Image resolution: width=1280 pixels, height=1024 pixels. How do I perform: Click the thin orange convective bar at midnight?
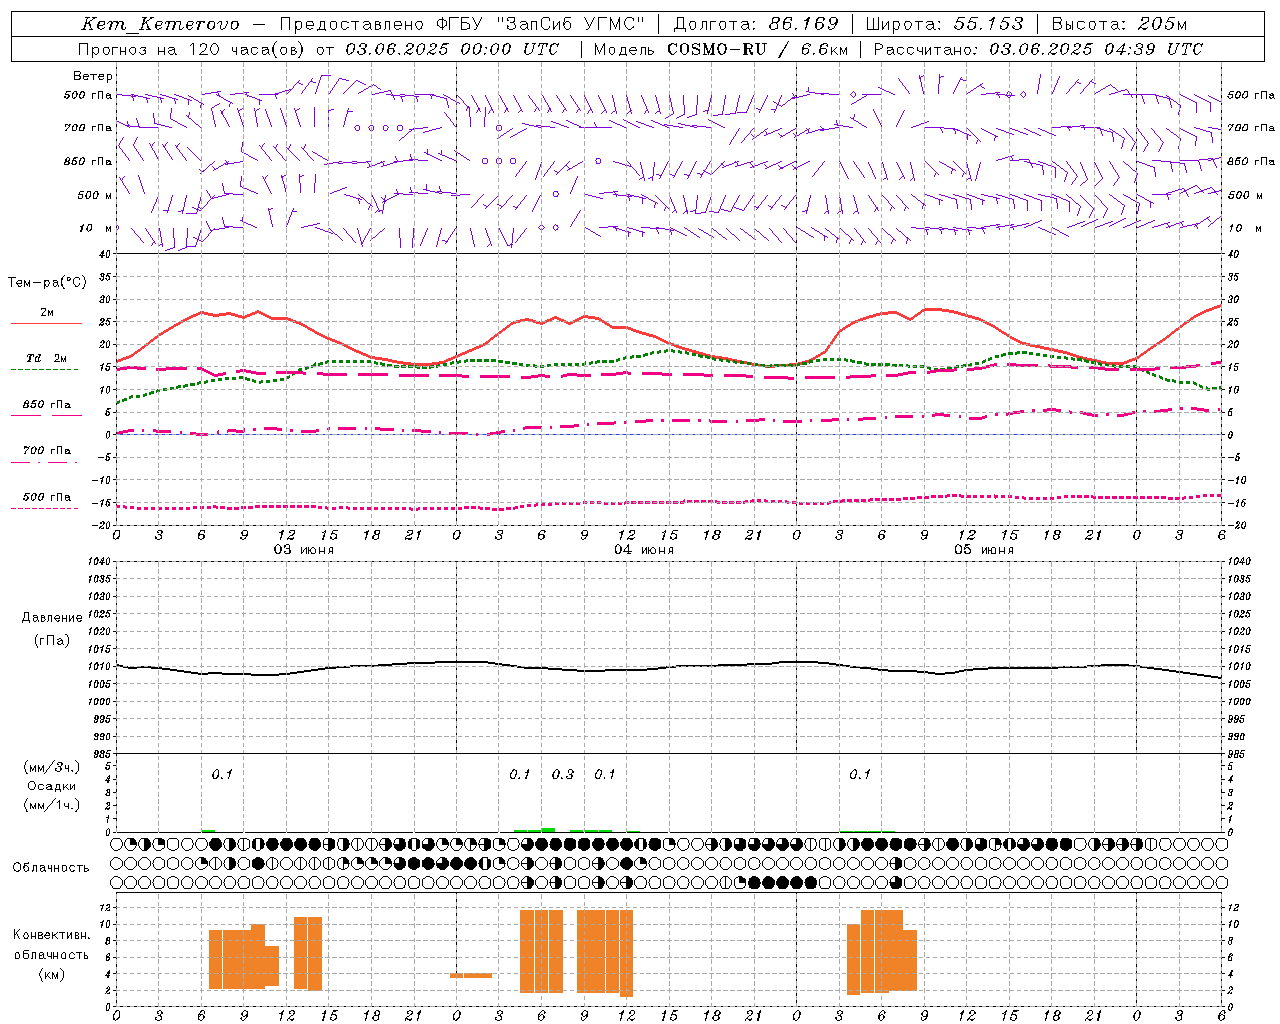pyautogui.click(x=470, y=975)
